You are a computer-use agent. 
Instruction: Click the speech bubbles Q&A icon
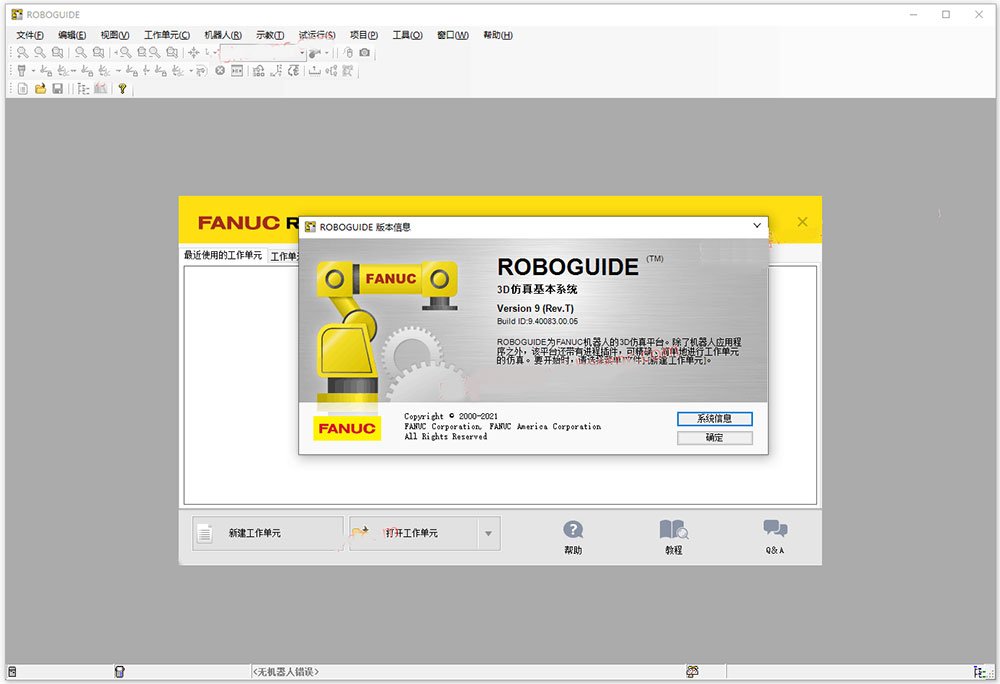775,528
